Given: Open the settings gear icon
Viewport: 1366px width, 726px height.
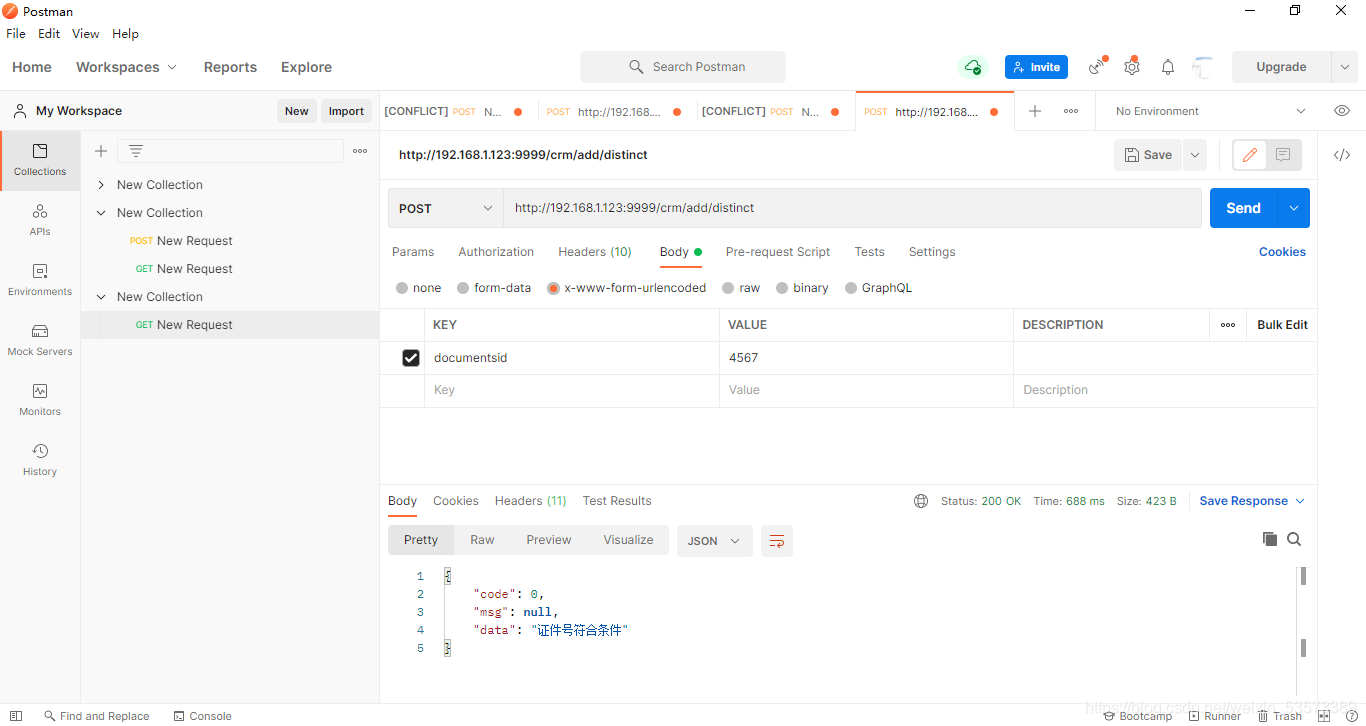Looking at the screenshot, I should 1132,67.
